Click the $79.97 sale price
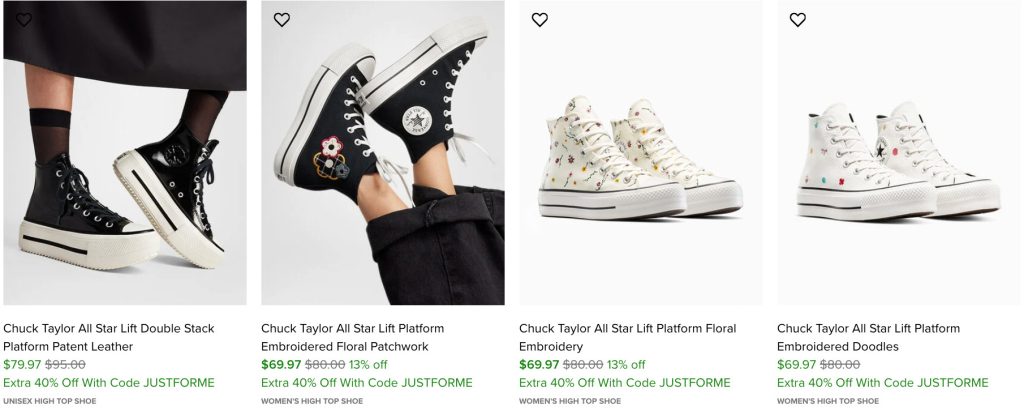The height and width of the screenshot is (410, 1024). (x=21, y=365)
